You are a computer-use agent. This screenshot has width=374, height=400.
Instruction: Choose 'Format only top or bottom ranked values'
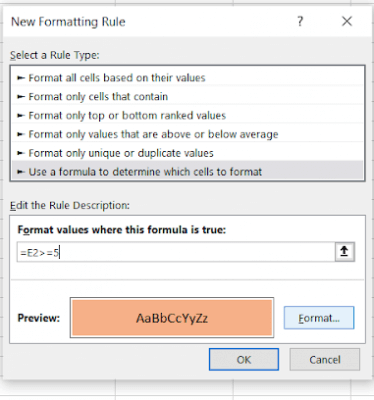(187, 115)
